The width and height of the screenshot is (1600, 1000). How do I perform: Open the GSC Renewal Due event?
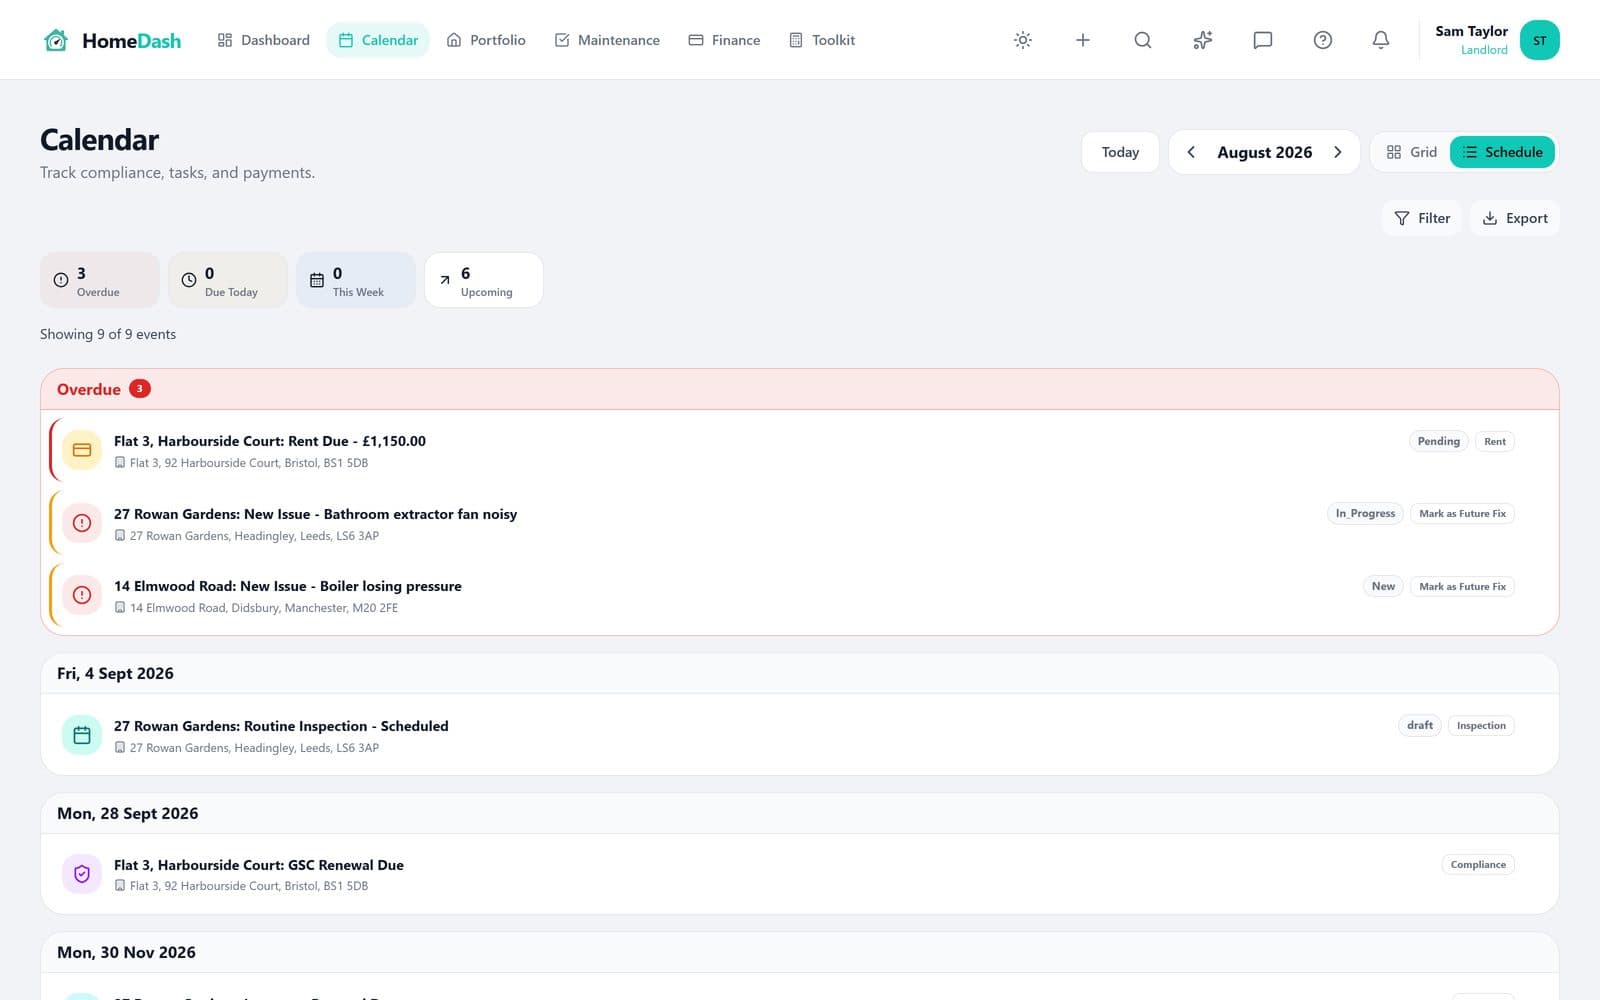[x=800, y=874]
